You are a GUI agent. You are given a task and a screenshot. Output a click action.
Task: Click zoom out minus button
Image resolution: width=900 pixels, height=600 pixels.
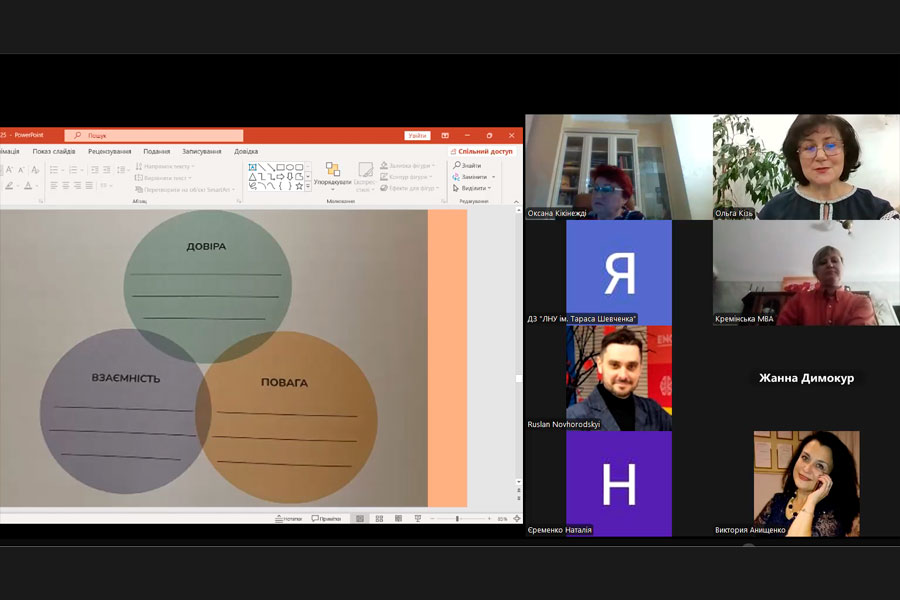[x=433, y=518]
